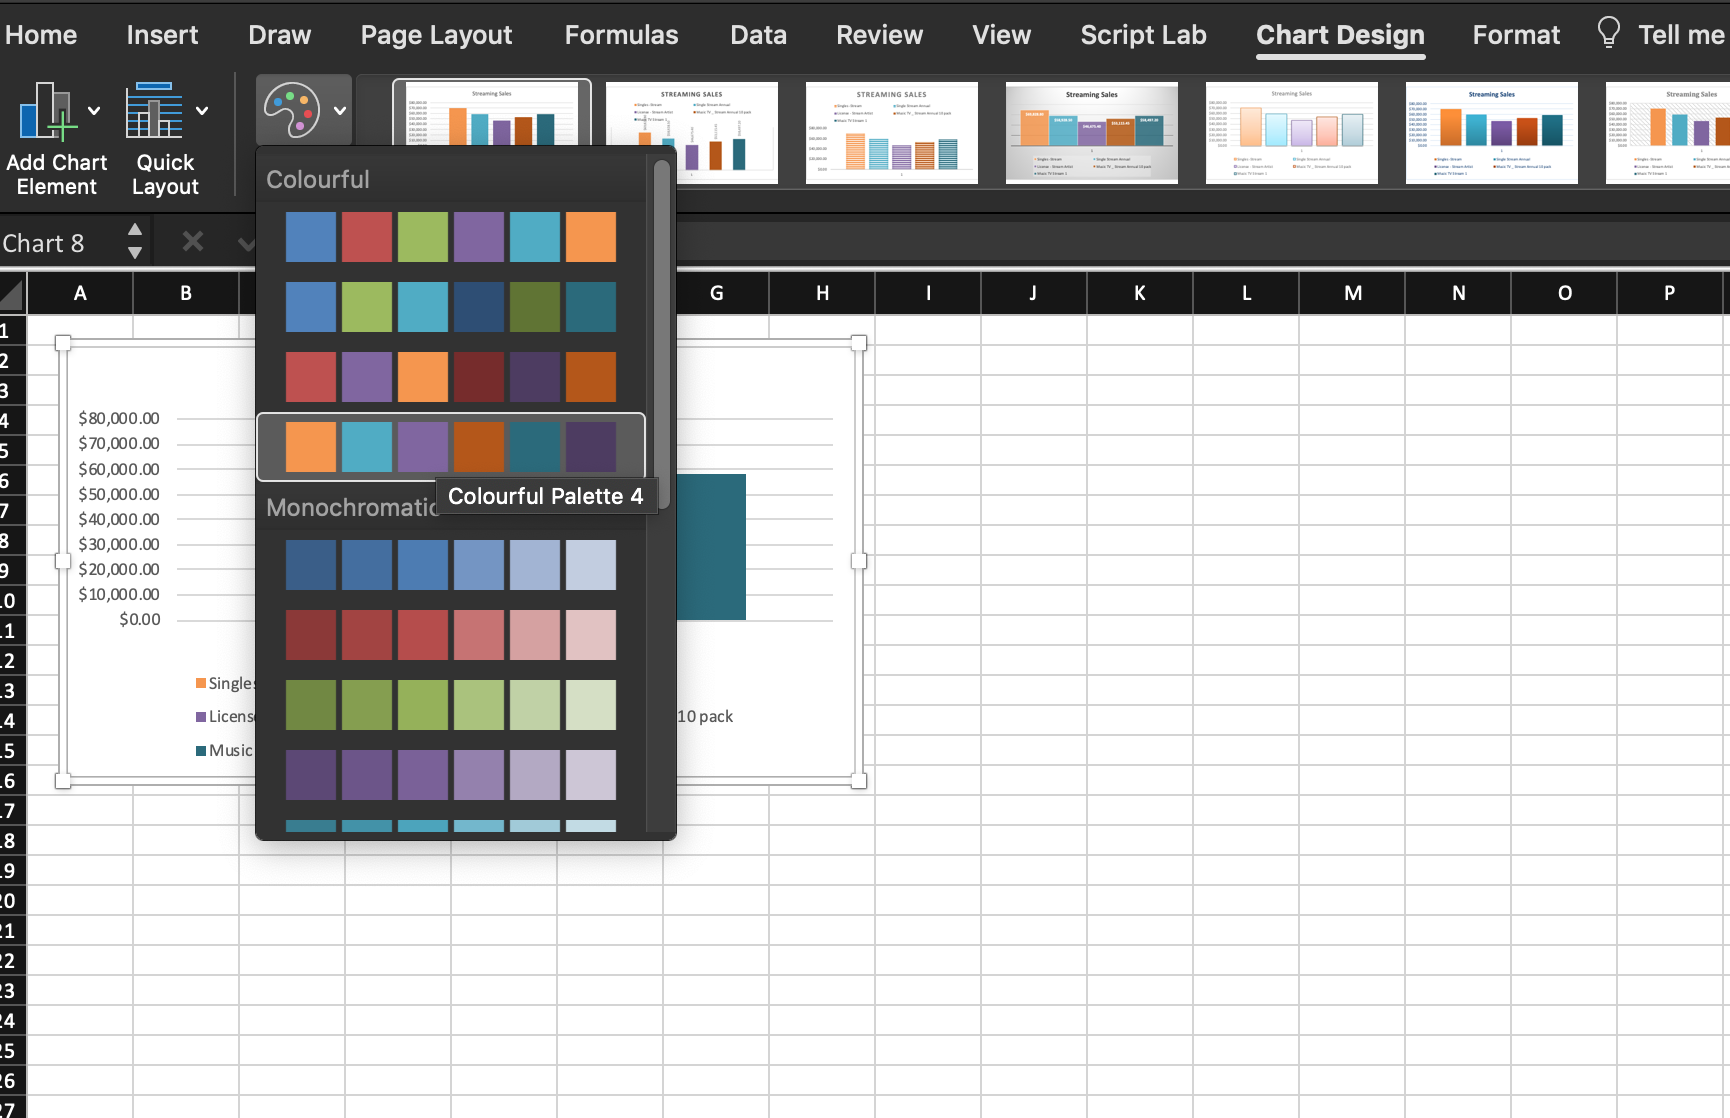Expand the Add Chart Element dropdown arrow

tap(94, 111)
